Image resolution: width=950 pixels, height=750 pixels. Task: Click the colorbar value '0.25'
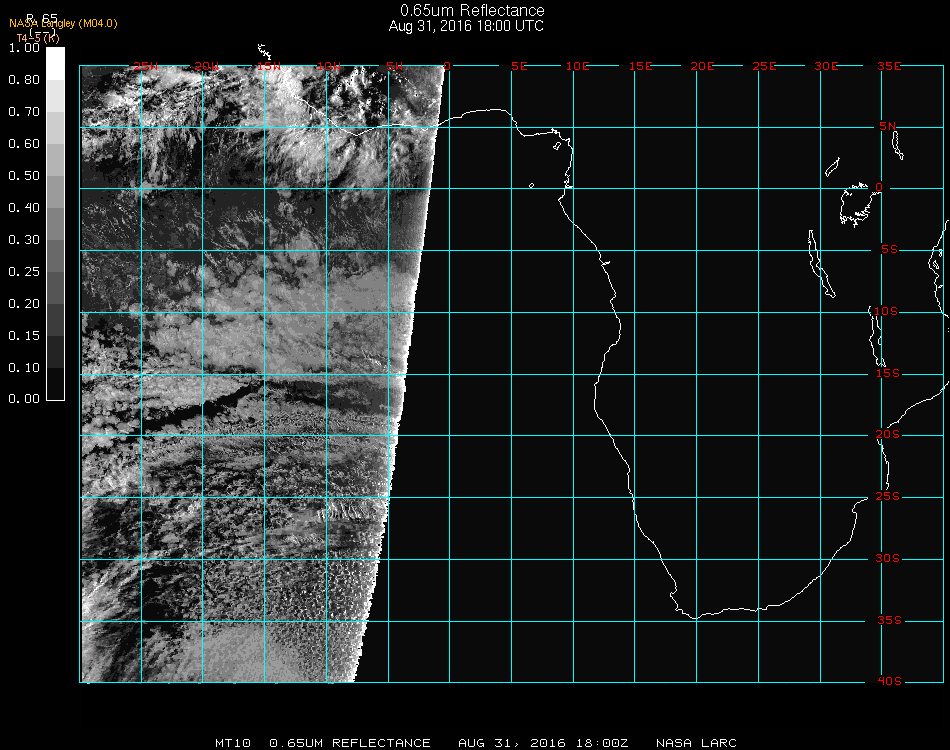click(24, 272)
